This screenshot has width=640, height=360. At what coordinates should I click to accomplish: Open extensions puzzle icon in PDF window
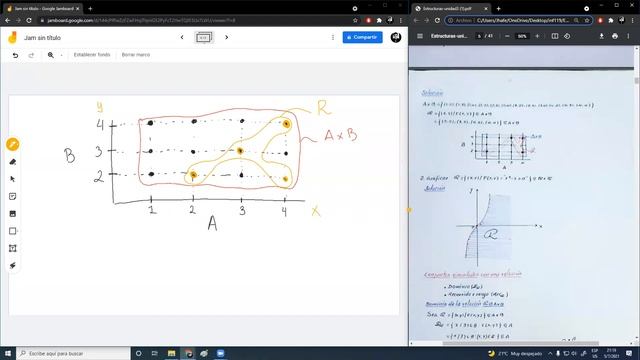pyautogui.click(x=611, y=20)
